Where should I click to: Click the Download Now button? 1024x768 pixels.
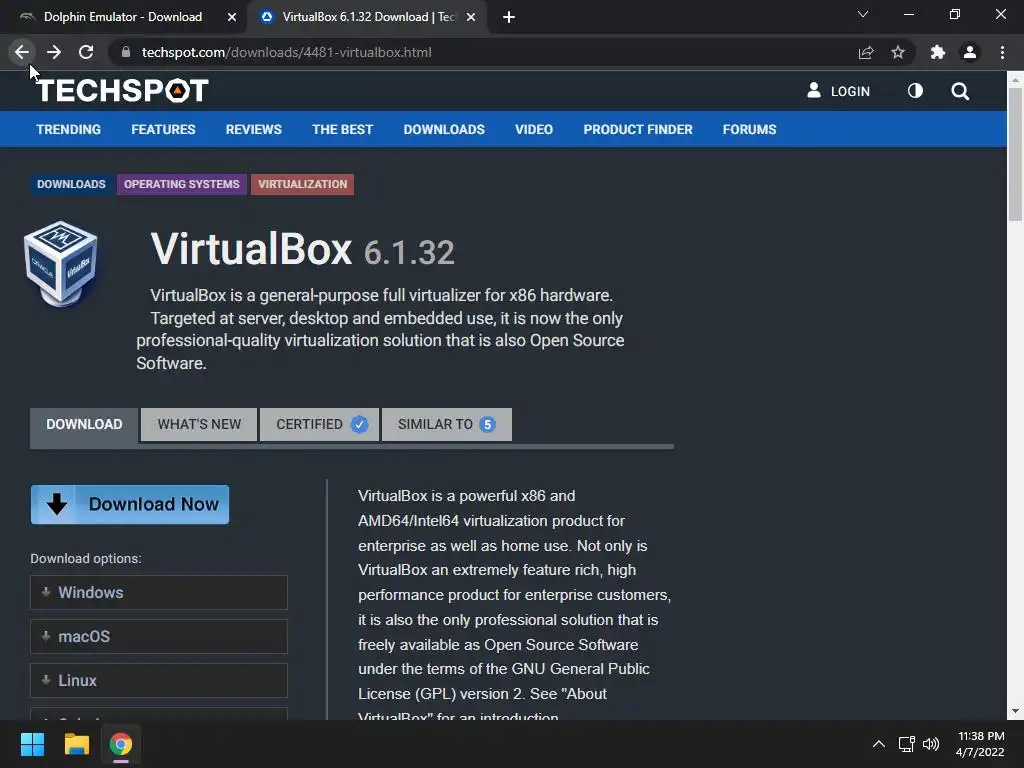[x=130, y=504]
